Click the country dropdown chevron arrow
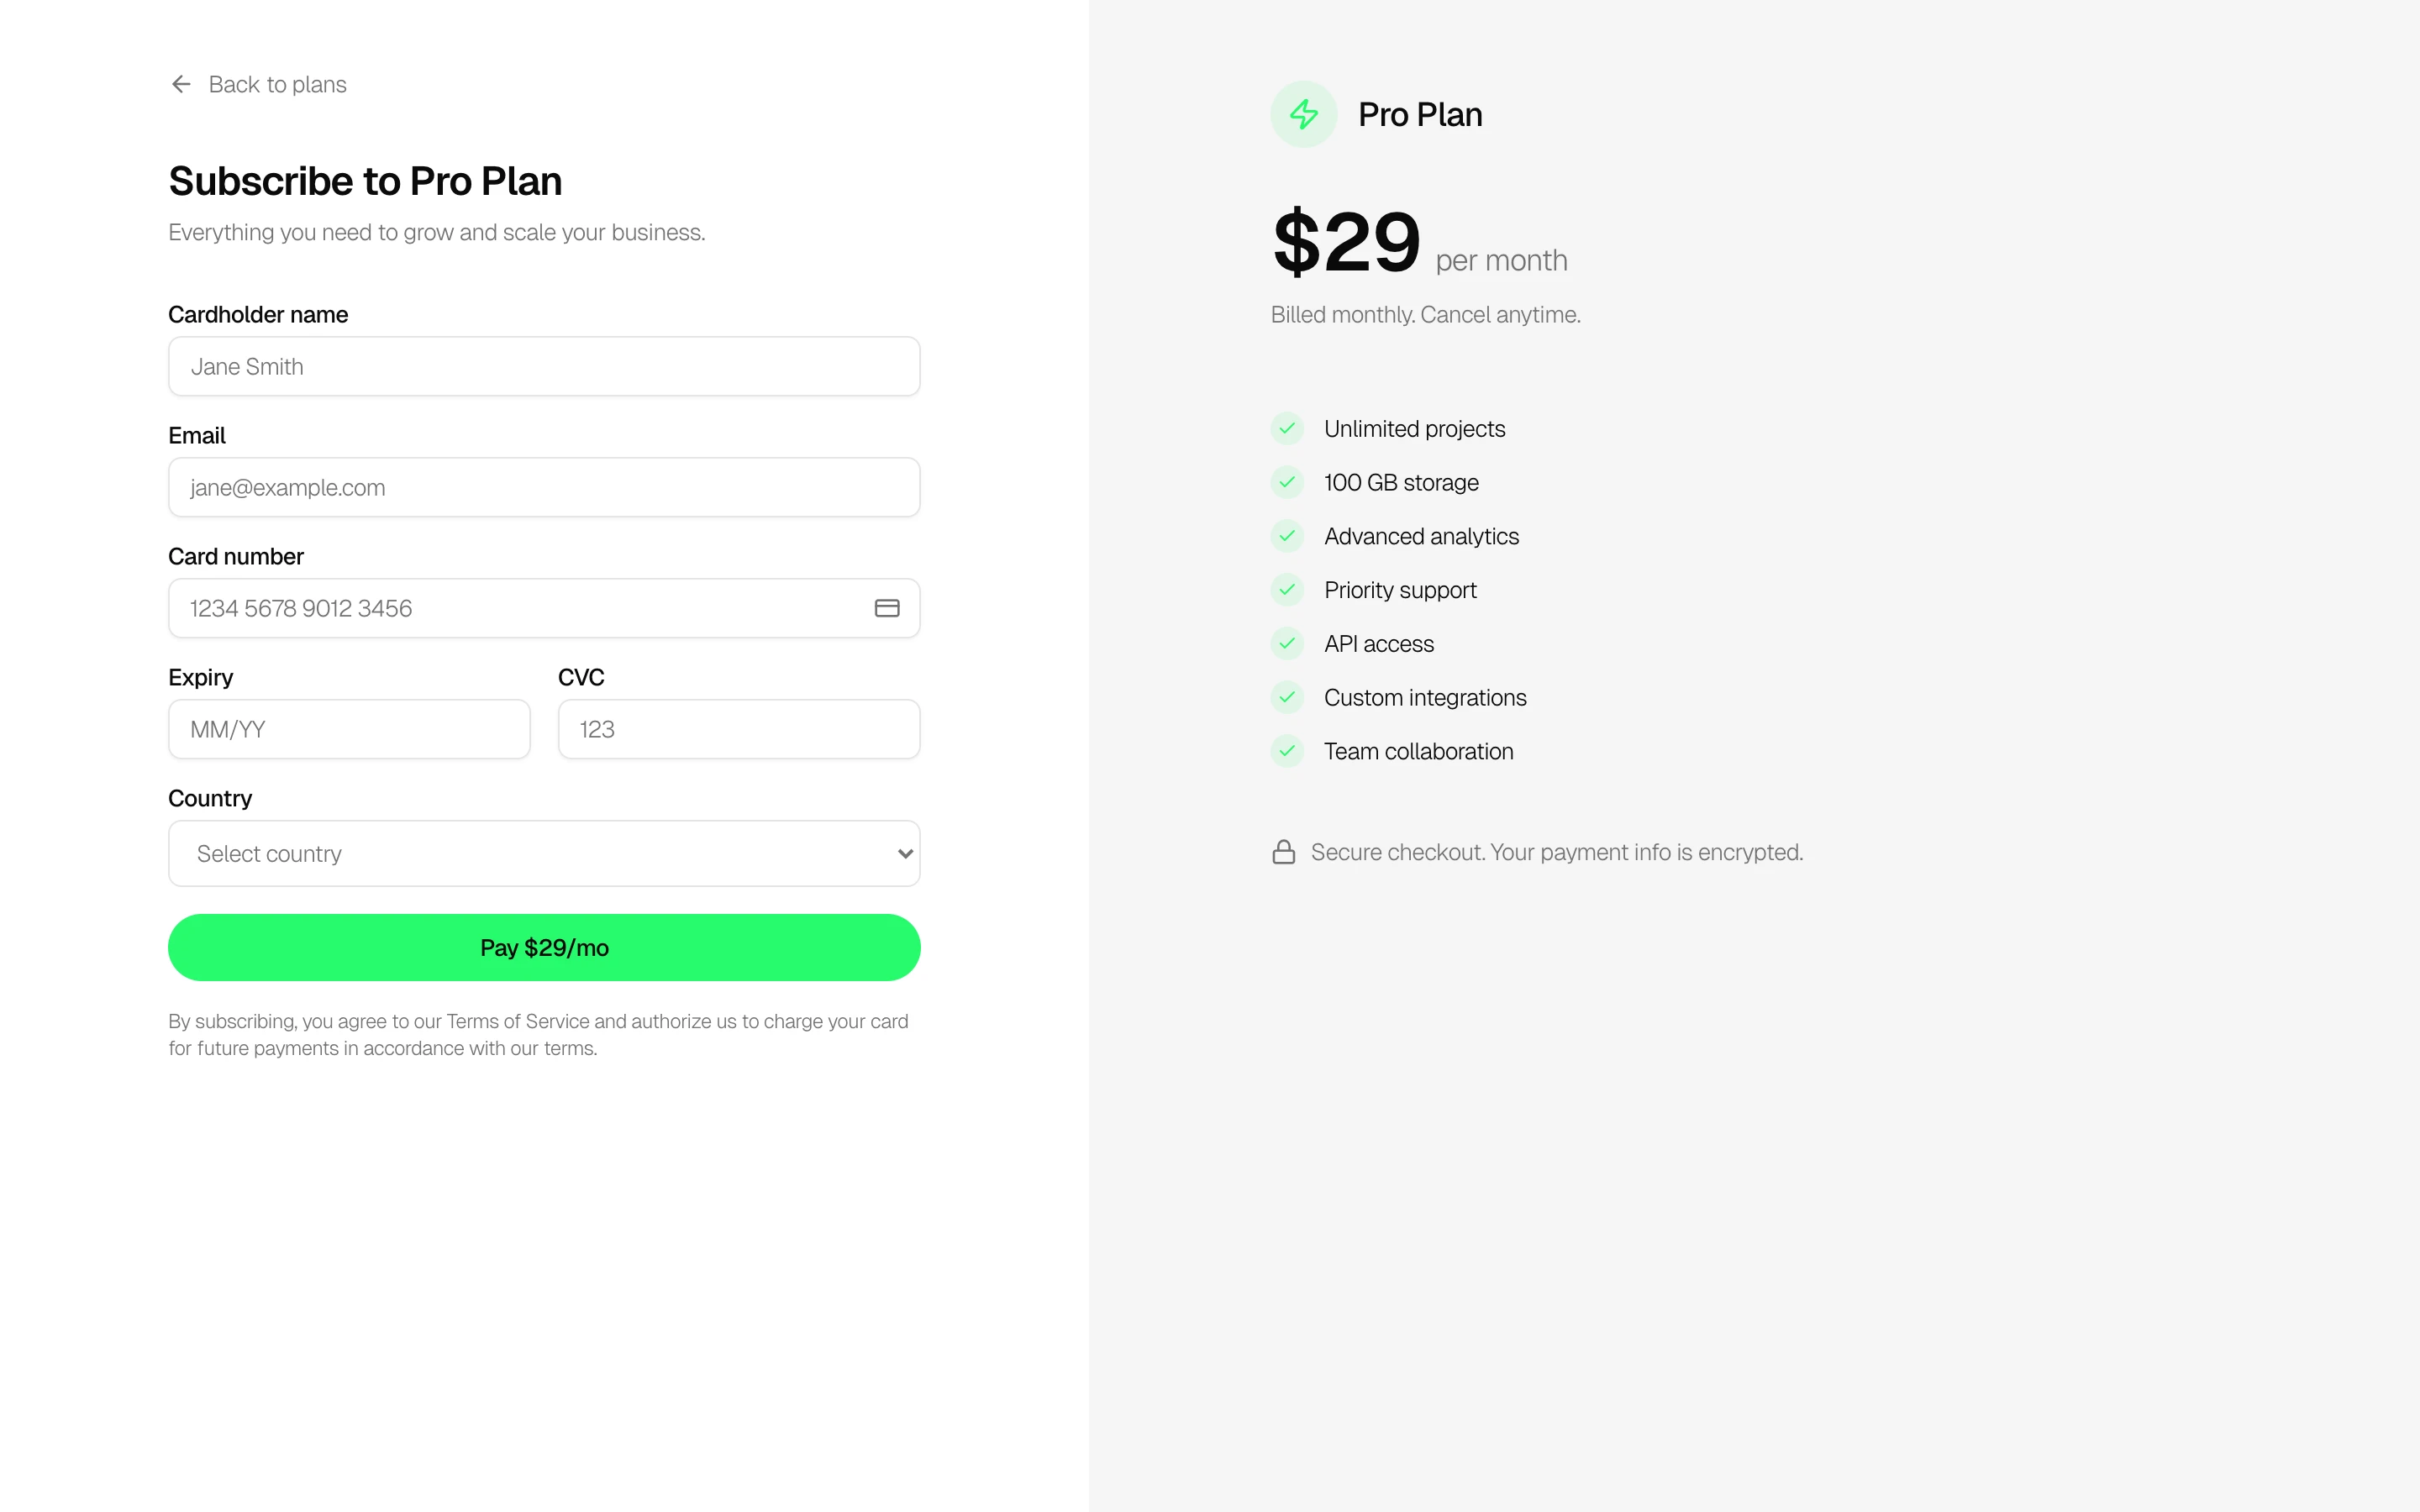Image resolution: width=2420 pixels, height=1512 pixels. click(x=905, y=854)
